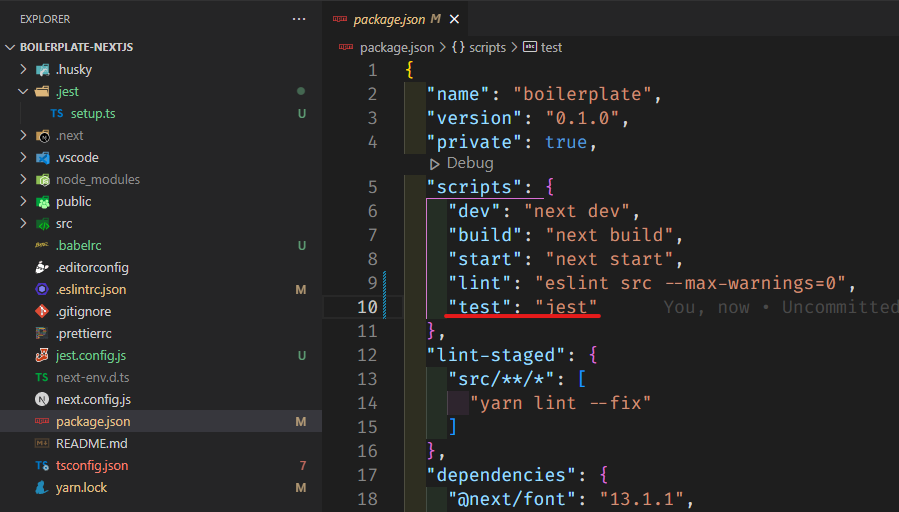Open setup.ts in the file tree
Image resolution: width=899 pixels, height=512 pixels.
(x=92, y=114)
